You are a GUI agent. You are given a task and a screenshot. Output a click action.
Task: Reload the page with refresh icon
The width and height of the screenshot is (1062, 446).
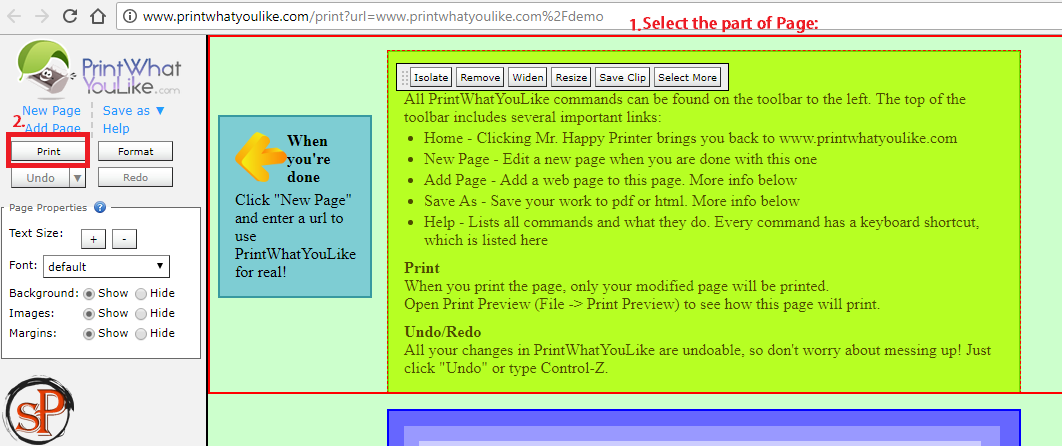point(70,16)
